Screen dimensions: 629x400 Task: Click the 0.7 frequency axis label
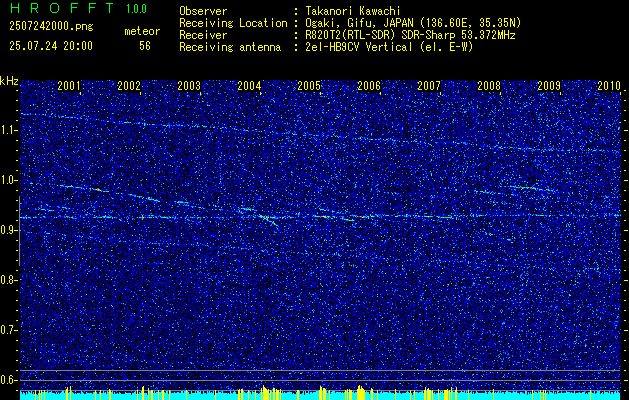pos(7,330)
